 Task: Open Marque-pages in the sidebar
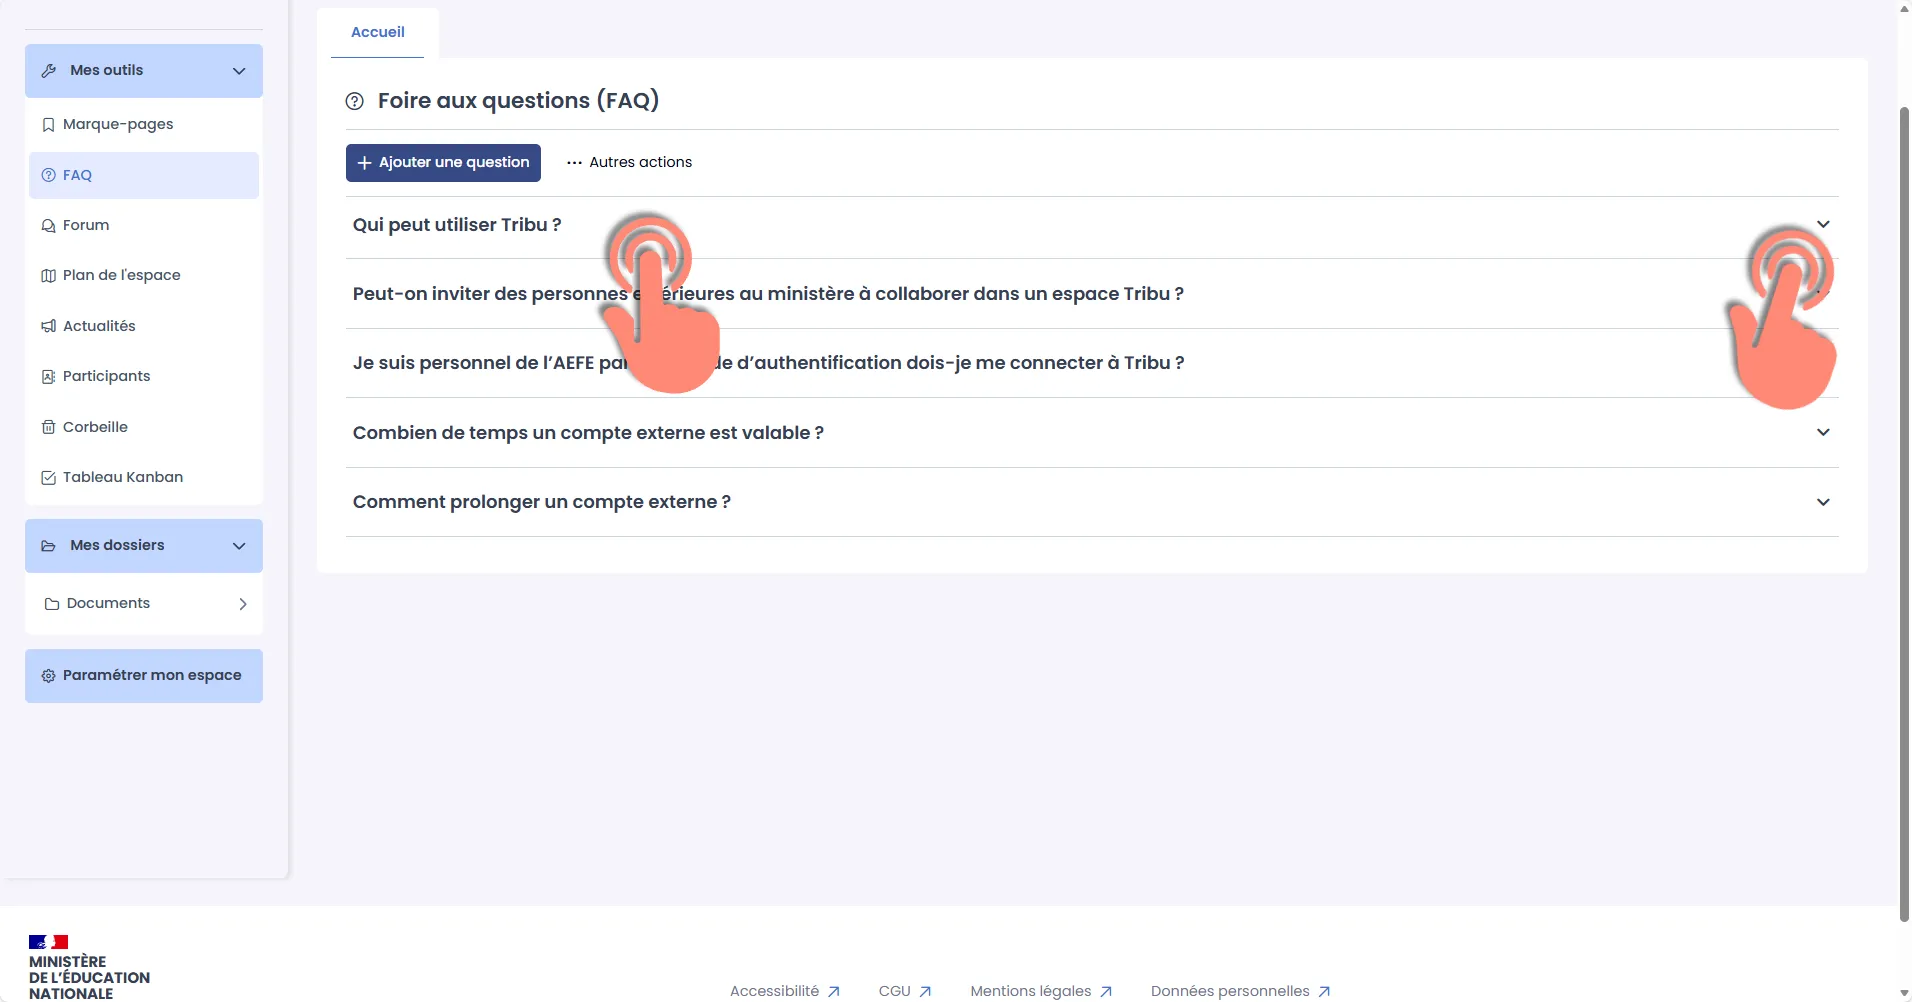(x=144, y=125)
